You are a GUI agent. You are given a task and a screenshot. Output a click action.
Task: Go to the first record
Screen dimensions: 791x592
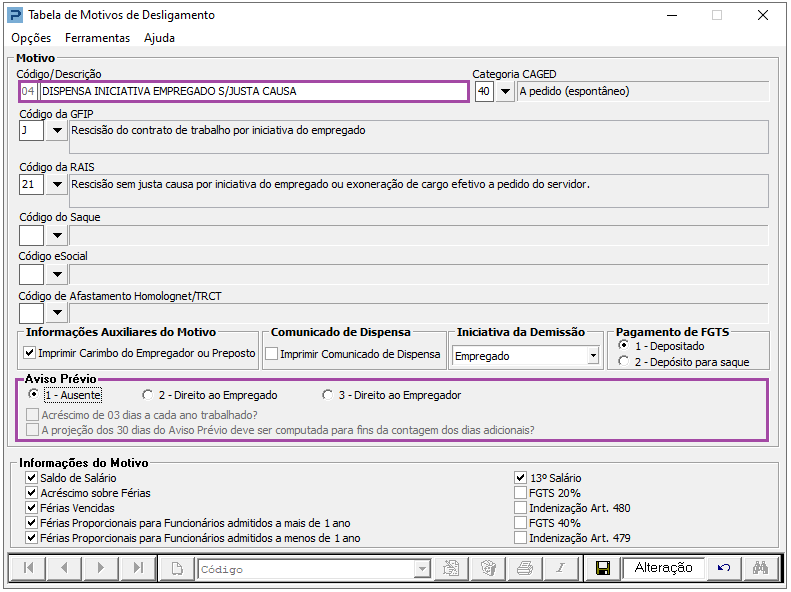(x=28, y=568)
